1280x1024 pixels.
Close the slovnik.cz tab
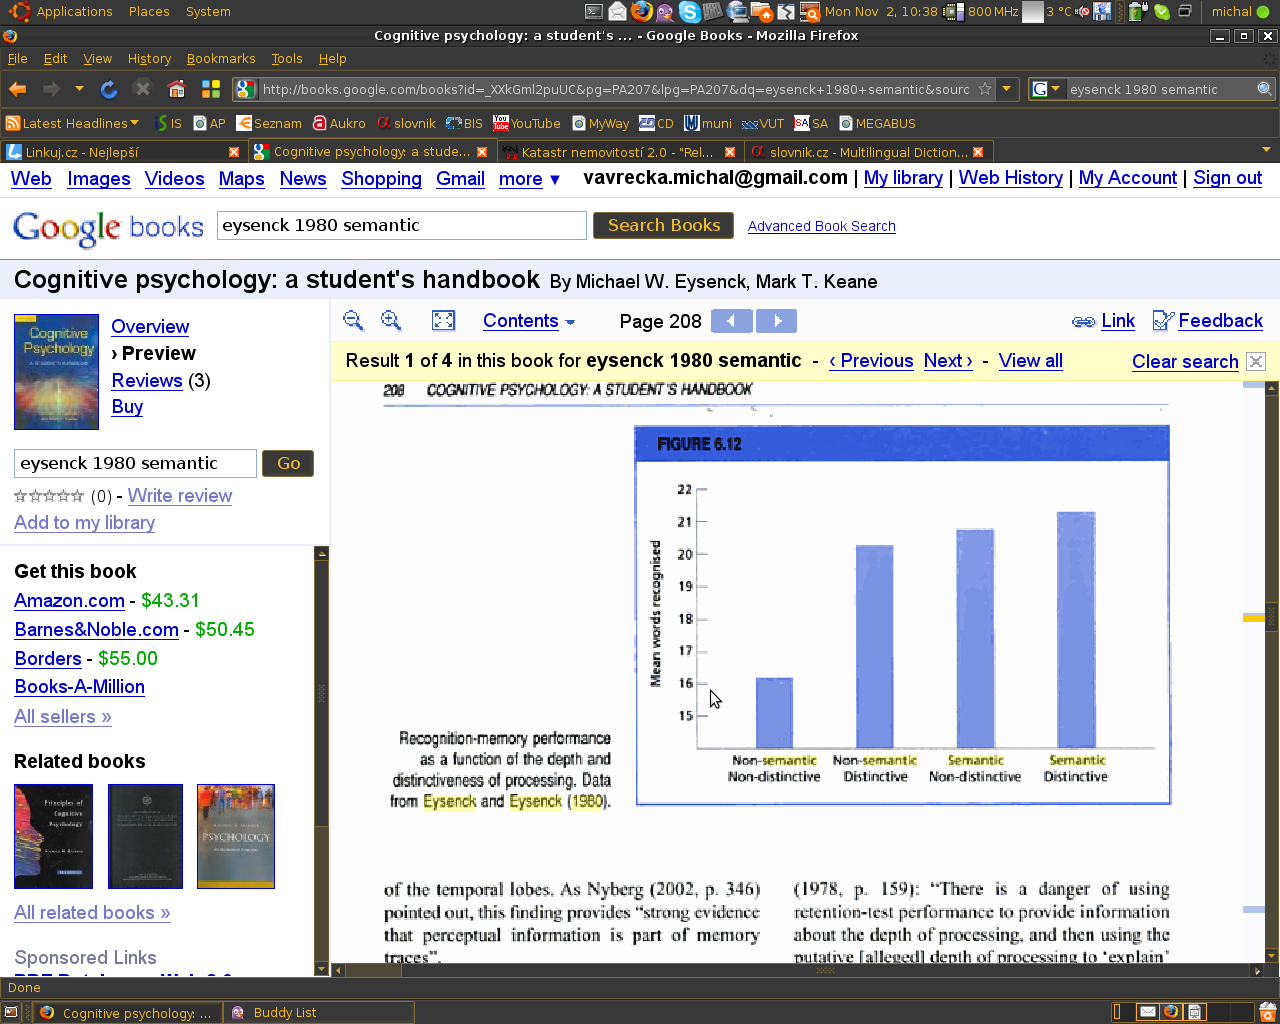[978, 152]
